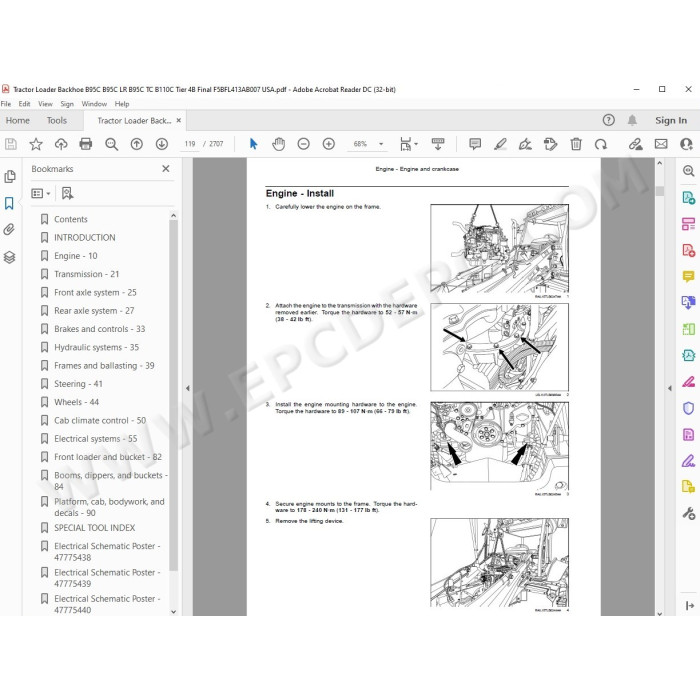Activate the hand pan tool

tap(279, 144)
